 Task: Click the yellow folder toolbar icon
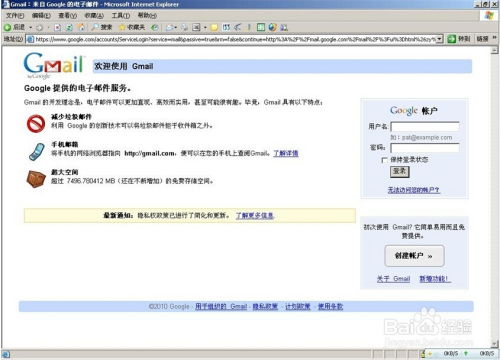[x=214, y=28]
